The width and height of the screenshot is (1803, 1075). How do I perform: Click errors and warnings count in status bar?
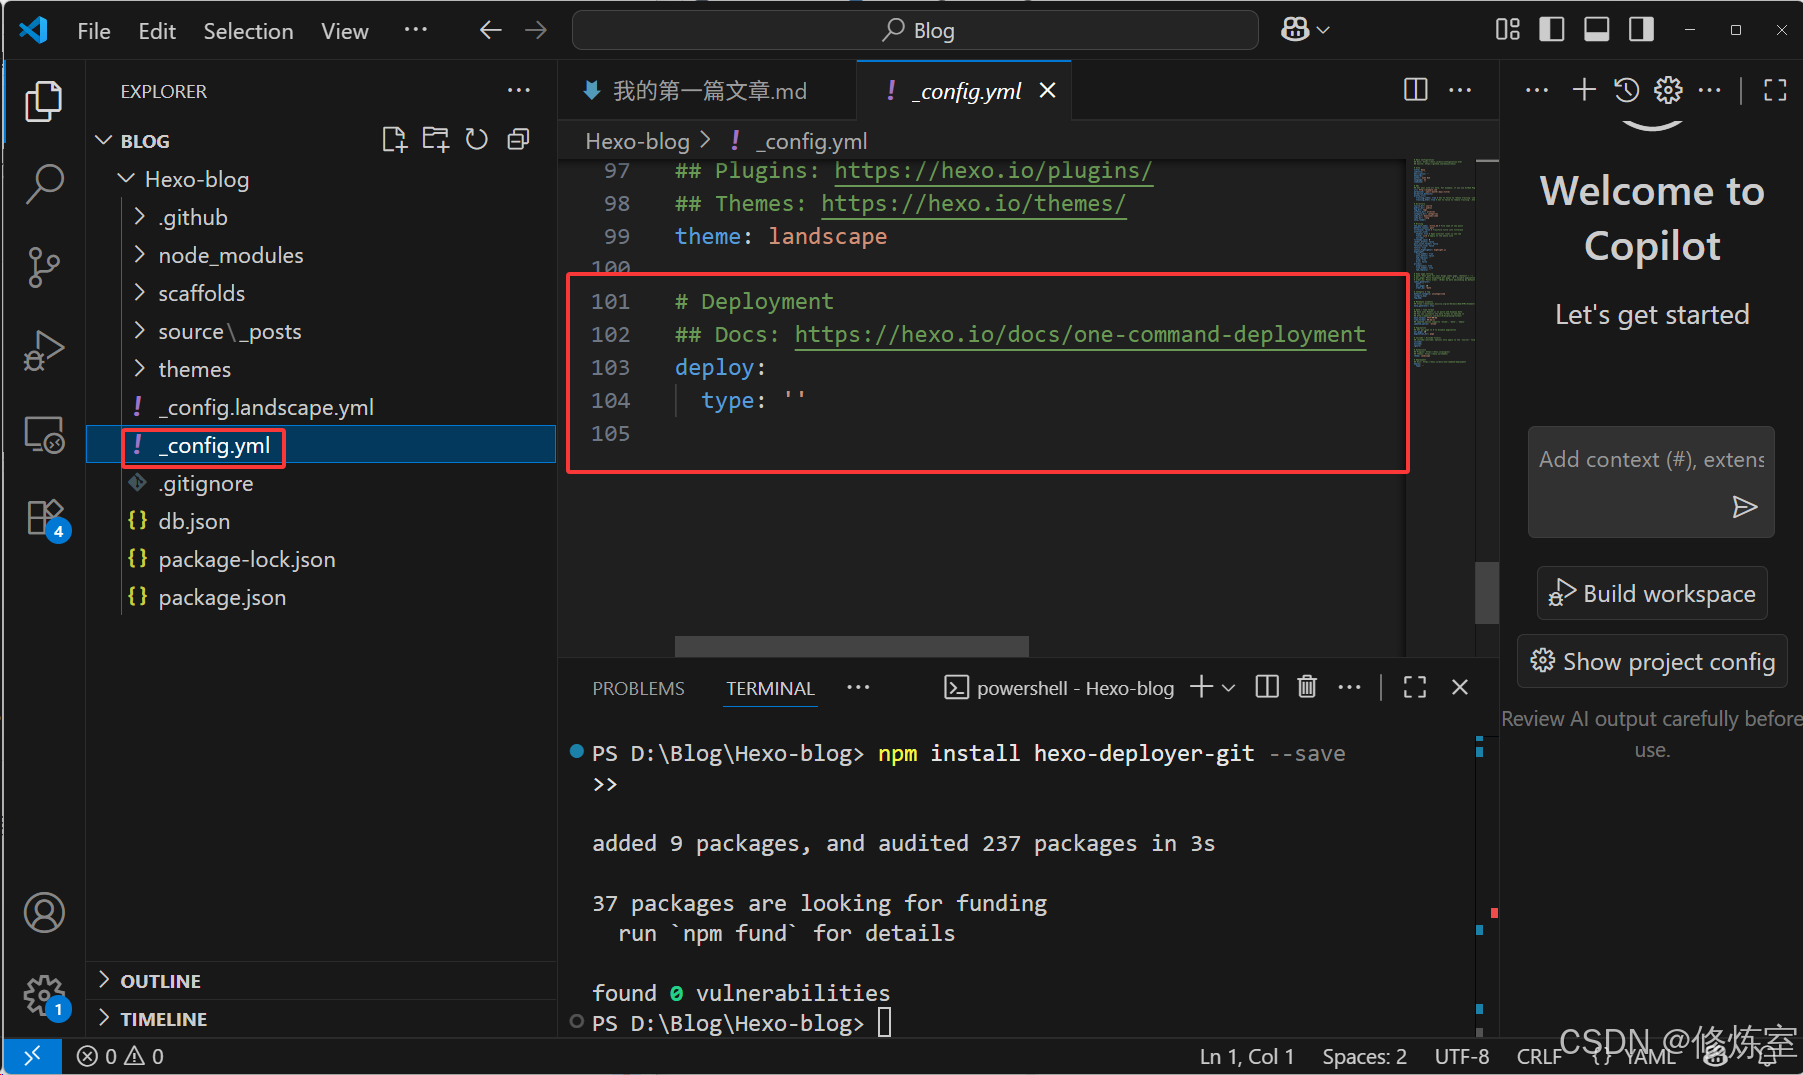point(120,1056)
